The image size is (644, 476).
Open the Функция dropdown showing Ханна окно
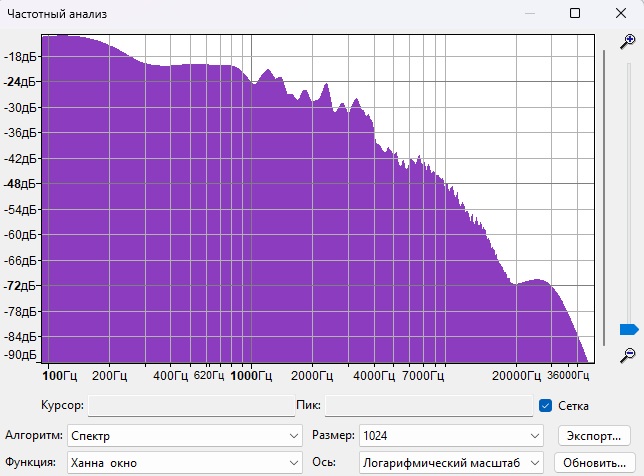[x=185, y=463]
